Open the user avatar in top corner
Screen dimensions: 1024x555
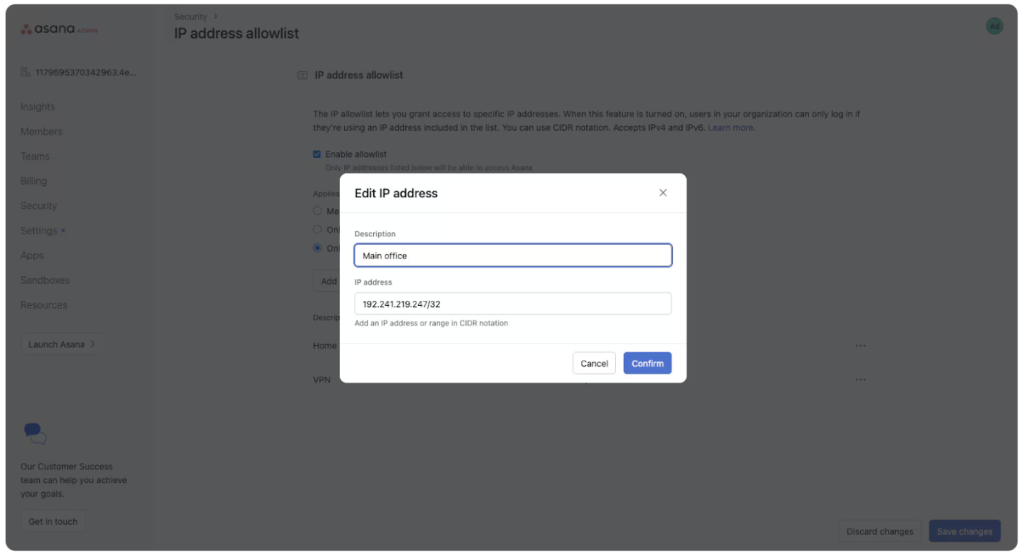[x=994, y=26]
